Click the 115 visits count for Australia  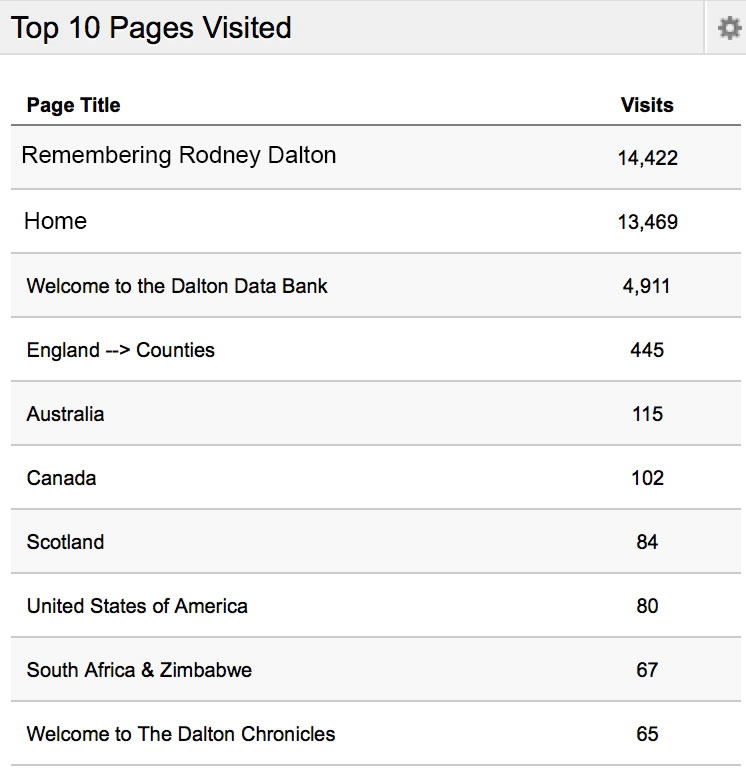[647, 414]
